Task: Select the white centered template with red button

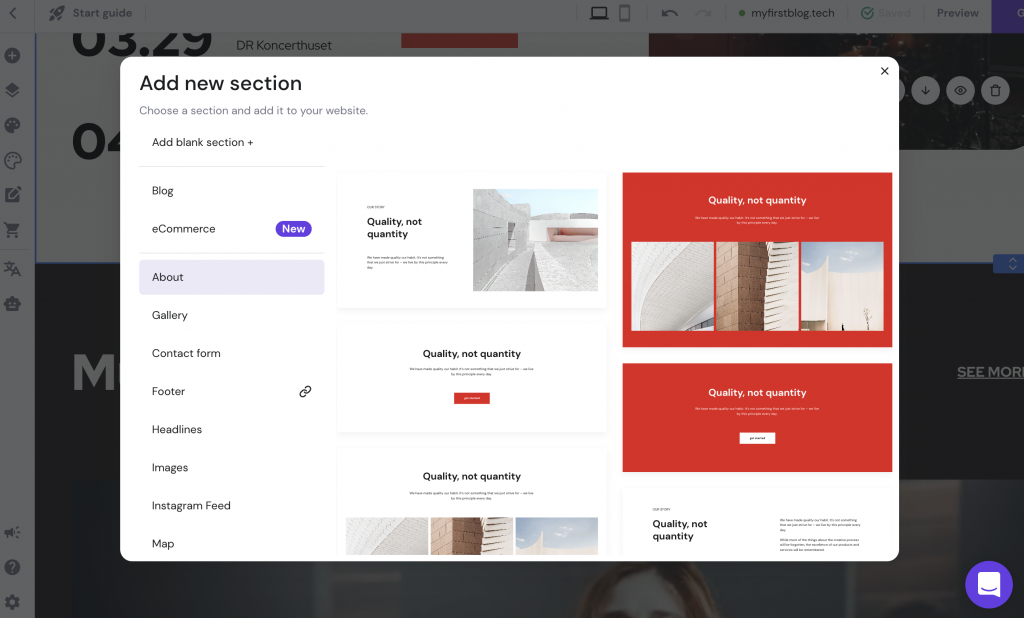Action: coord(472,377)
